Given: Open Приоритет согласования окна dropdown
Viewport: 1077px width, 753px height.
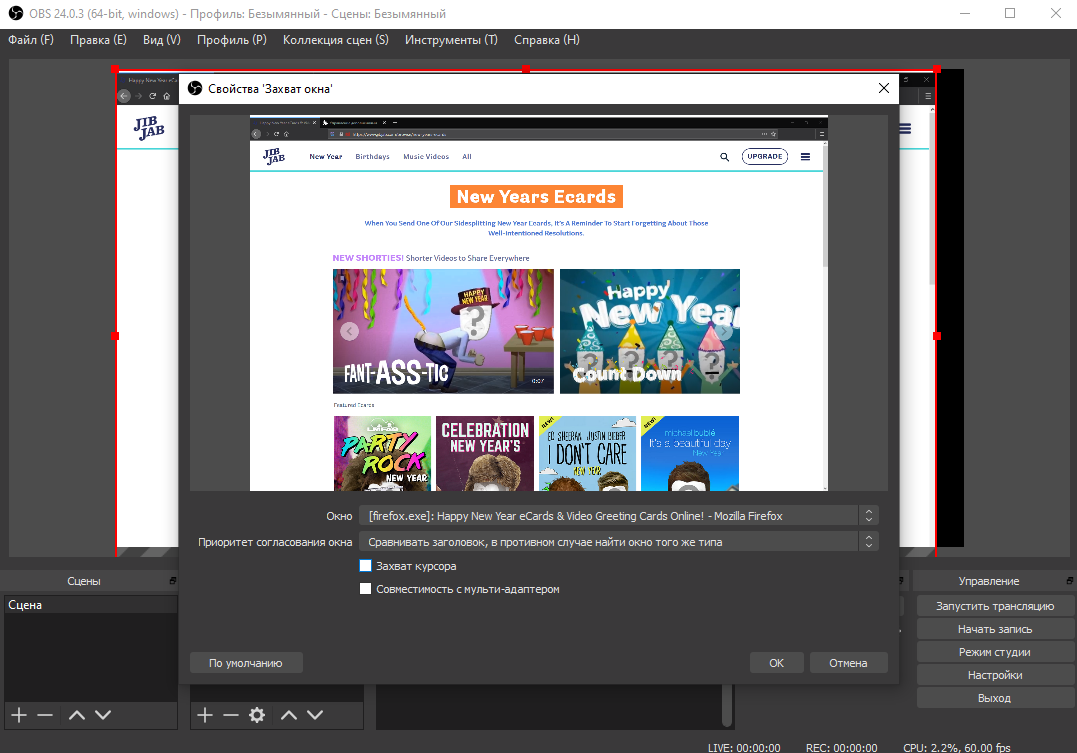Looking at the screenshot, I should pyautogui.click(x=619, y=541).
